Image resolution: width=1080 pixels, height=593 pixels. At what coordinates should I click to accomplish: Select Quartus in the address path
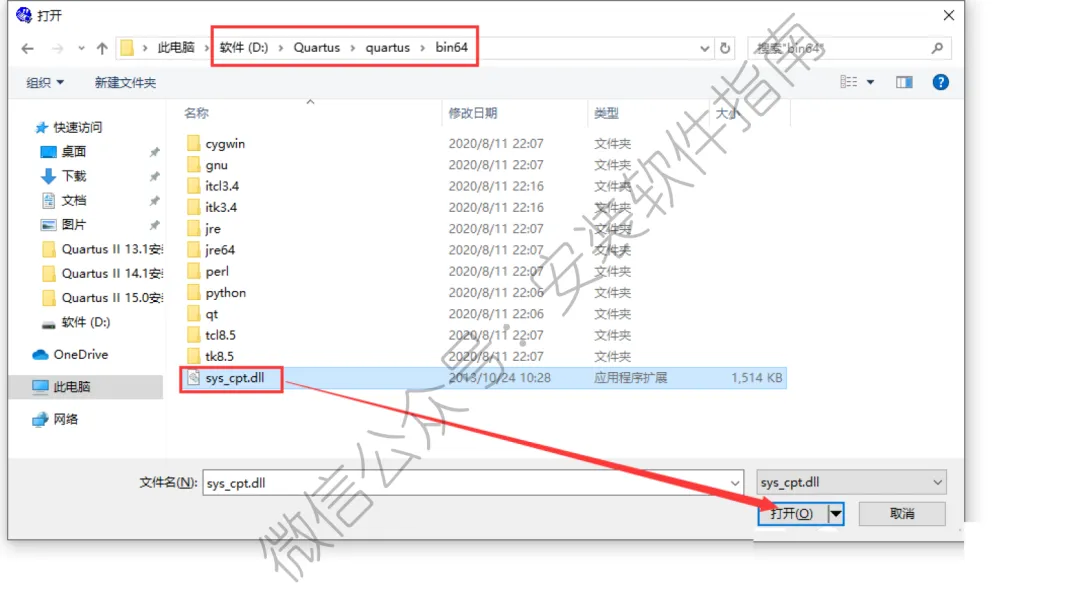(x=317, y=48)
